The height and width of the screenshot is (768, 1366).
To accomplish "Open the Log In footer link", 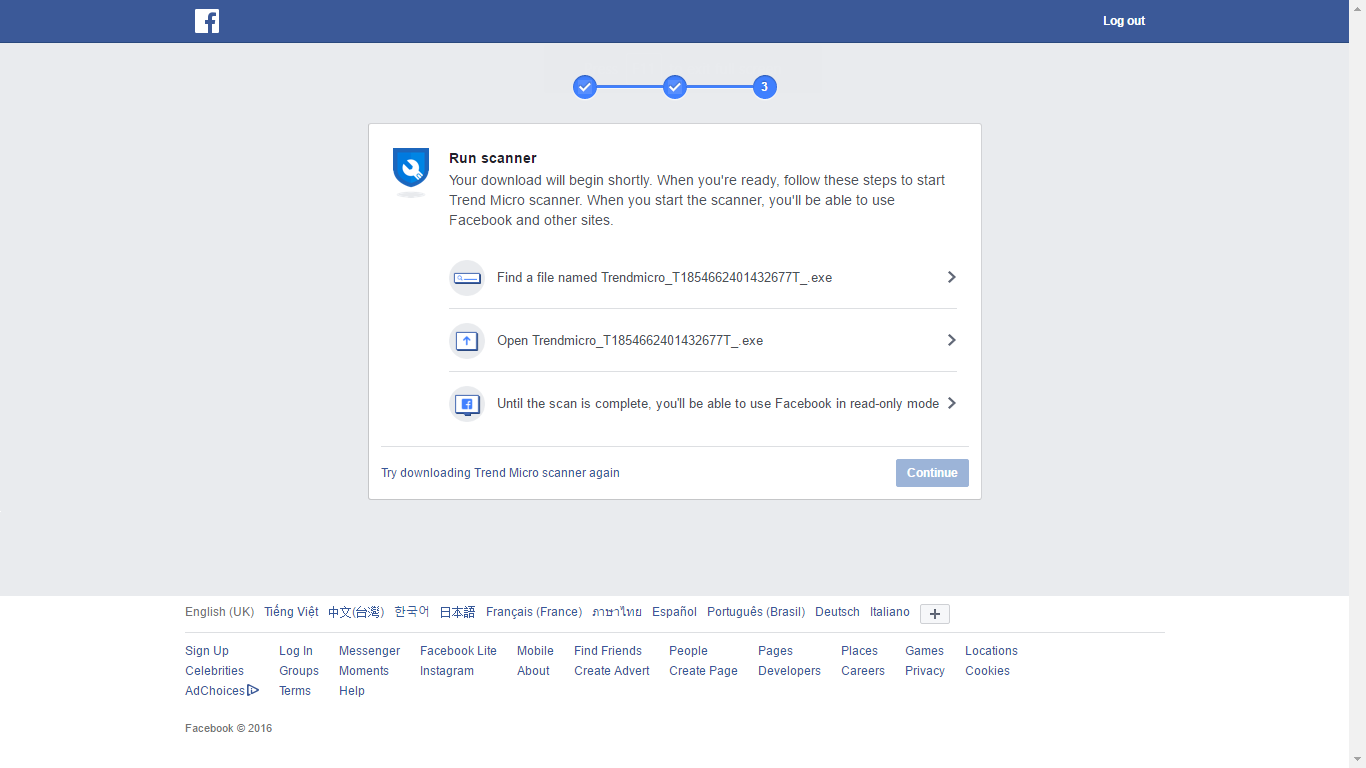I will [x=296, y=651].
